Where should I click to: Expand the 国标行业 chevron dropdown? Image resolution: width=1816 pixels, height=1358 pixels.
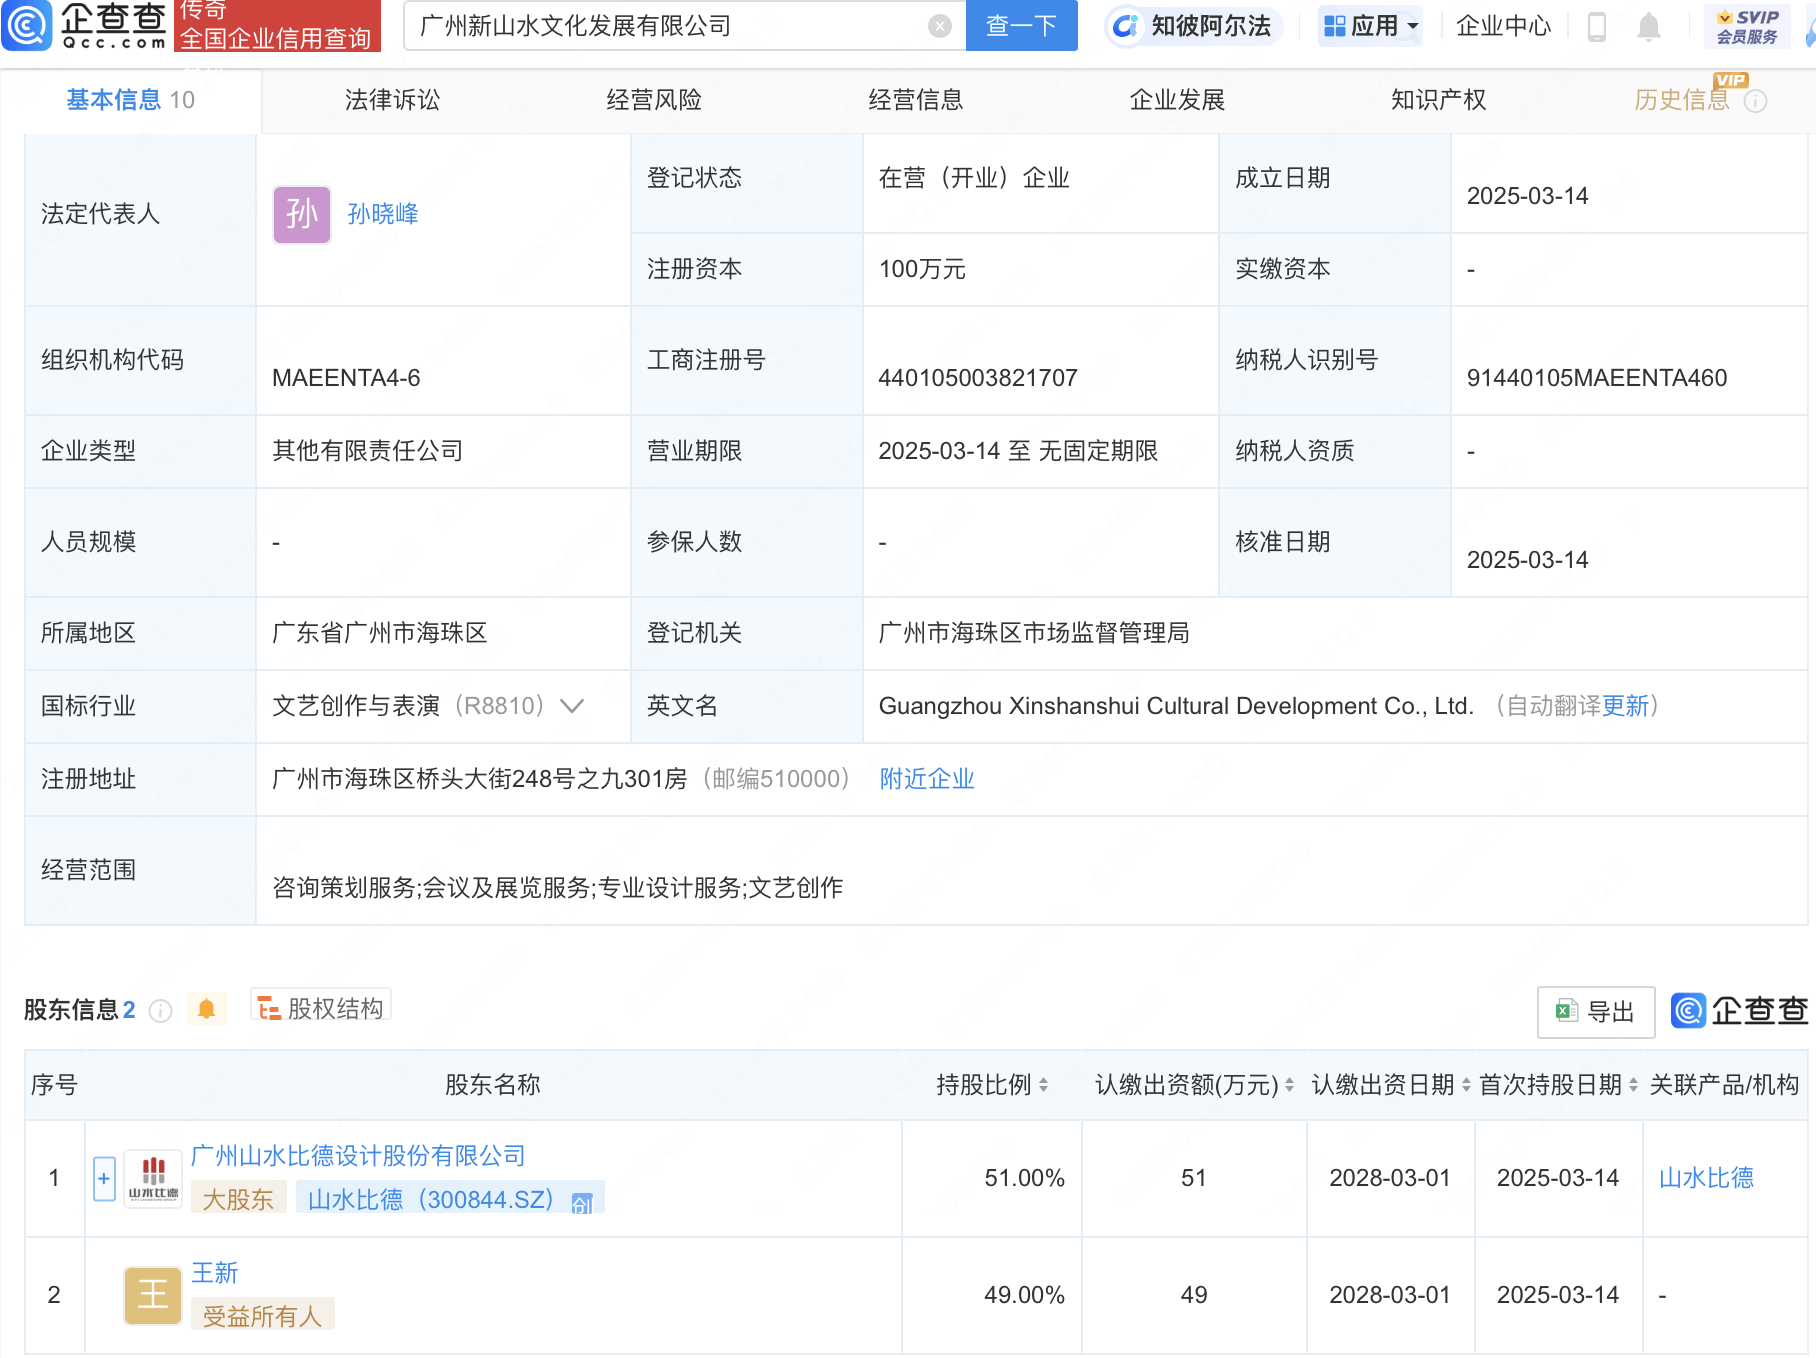[x=572, y=706]
